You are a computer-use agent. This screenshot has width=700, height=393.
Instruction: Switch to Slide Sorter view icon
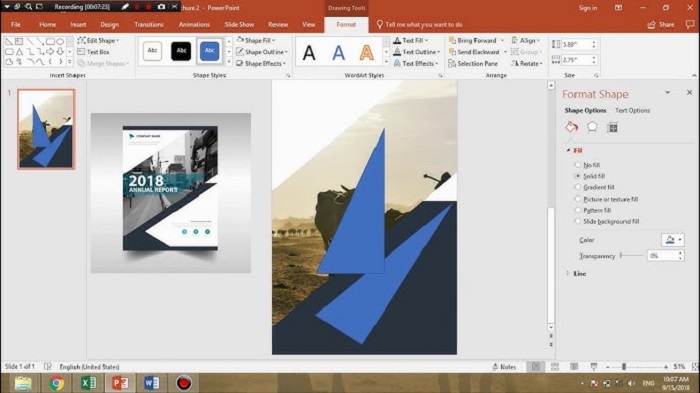point(555,367)
